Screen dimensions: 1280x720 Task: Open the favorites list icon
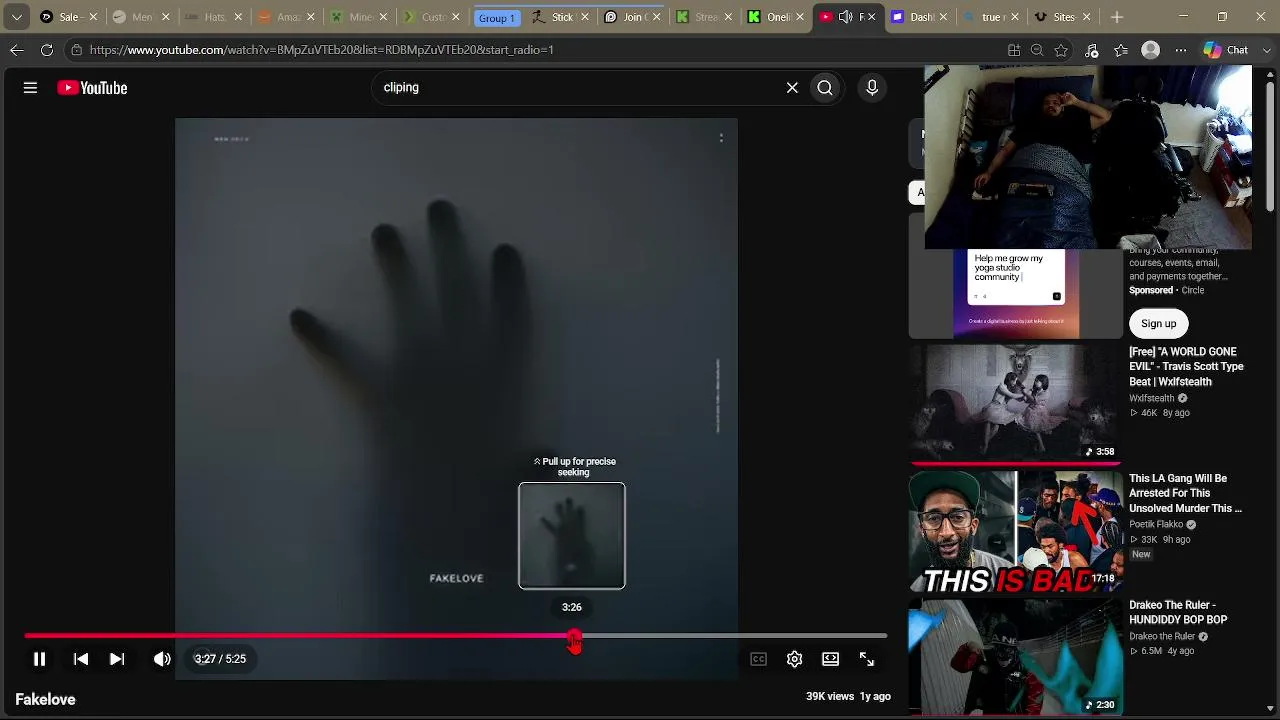pyautogui.click(x=1121, y=50)
